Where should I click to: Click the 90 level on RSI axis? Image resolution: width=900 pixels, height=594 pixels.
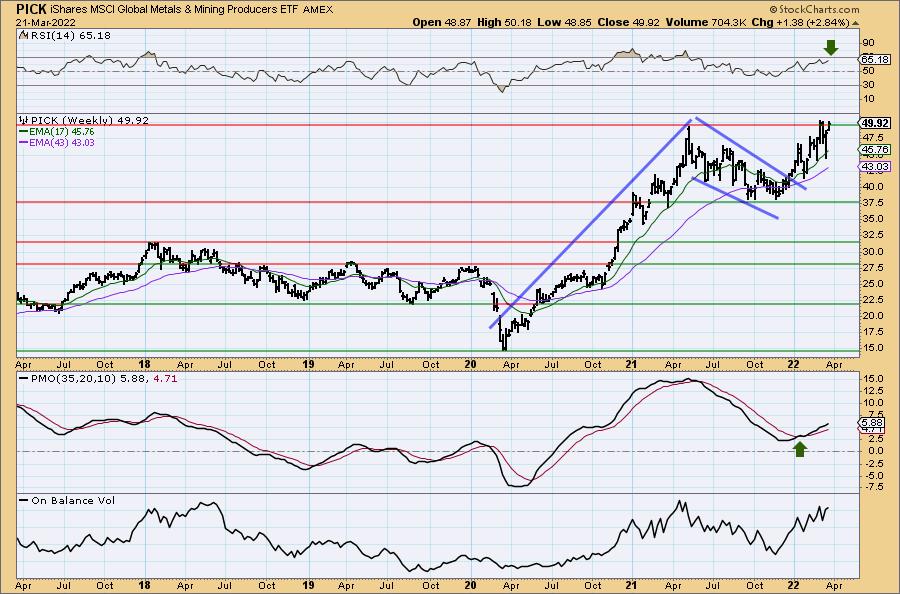[x=868, y=43]
